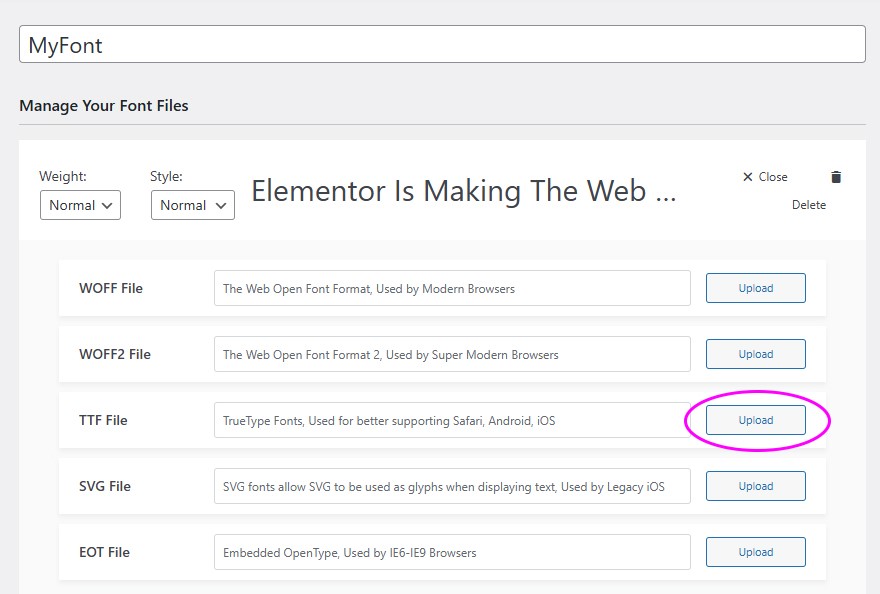Focus the EOT File text field
The image size is (880, 594).
click(452, 552)
